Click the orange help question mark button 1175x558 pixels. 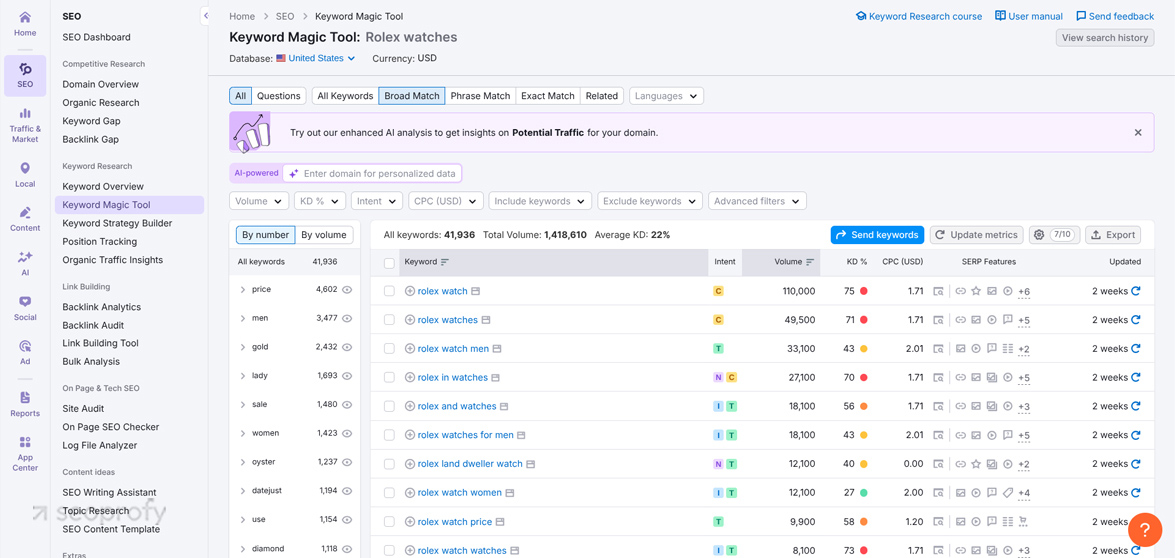1144,529
